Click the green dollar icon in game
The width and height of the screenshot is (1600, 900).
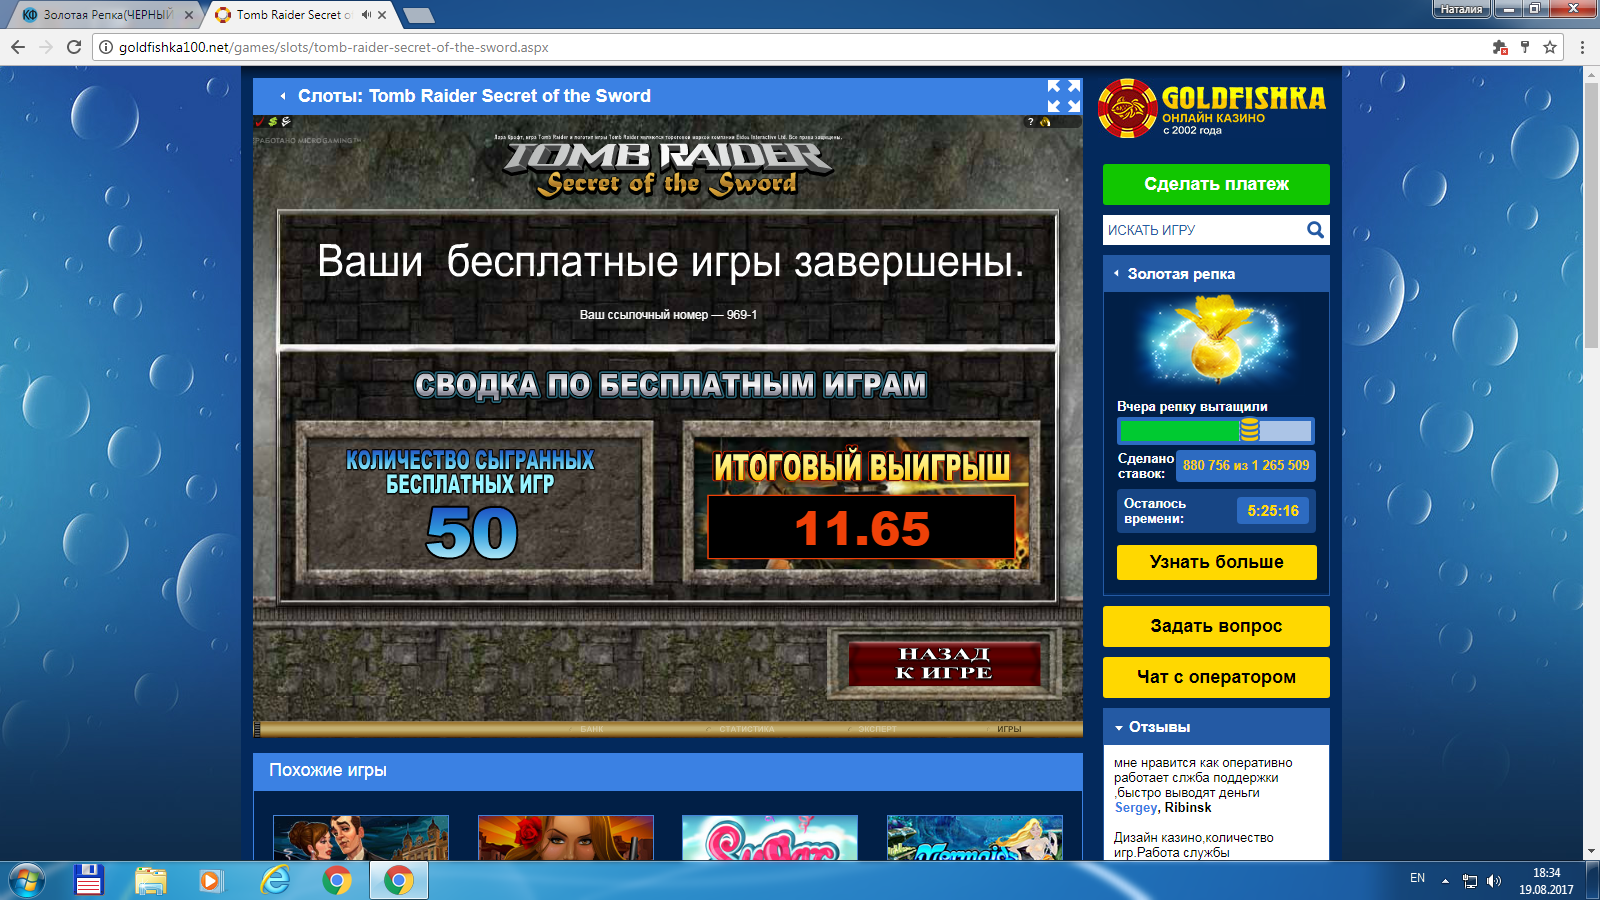point(272,122)
